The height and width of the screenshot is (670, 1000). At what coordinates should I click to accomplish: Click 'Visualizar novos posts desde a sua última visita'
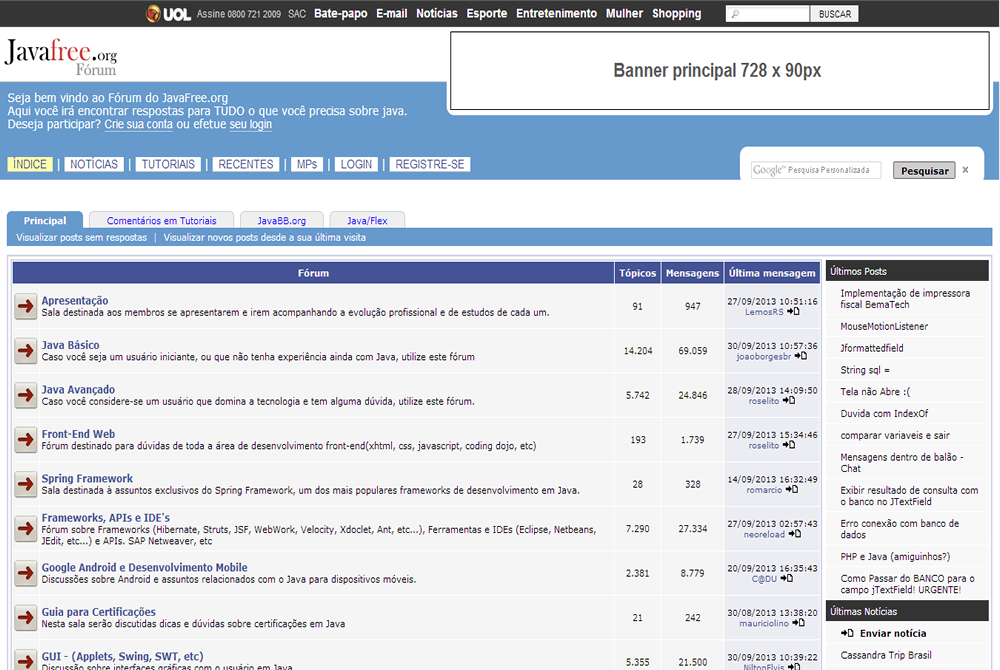[265, 238]
